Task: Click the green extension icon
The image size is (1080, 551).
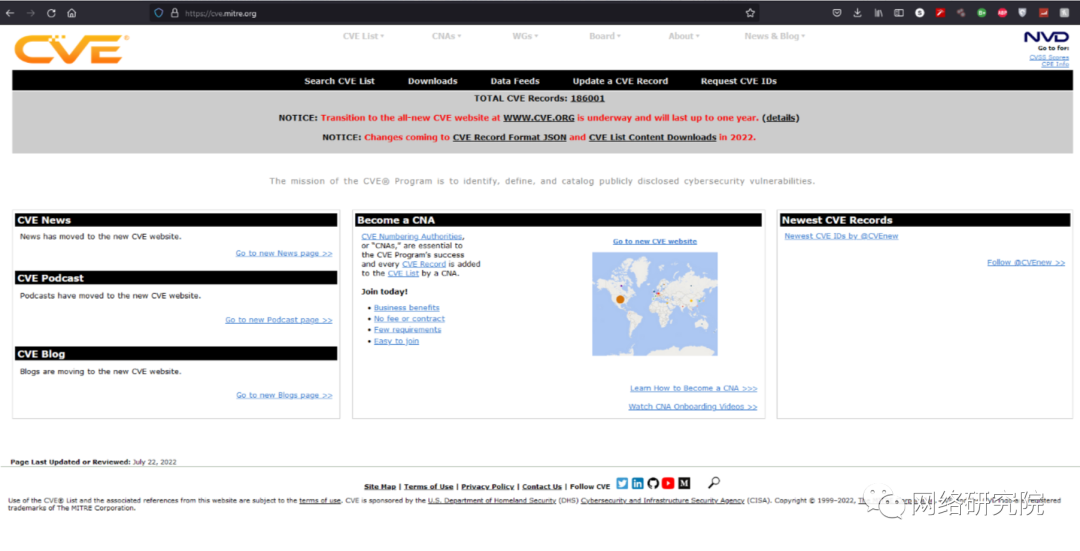Action: click(x=982, y=13)
